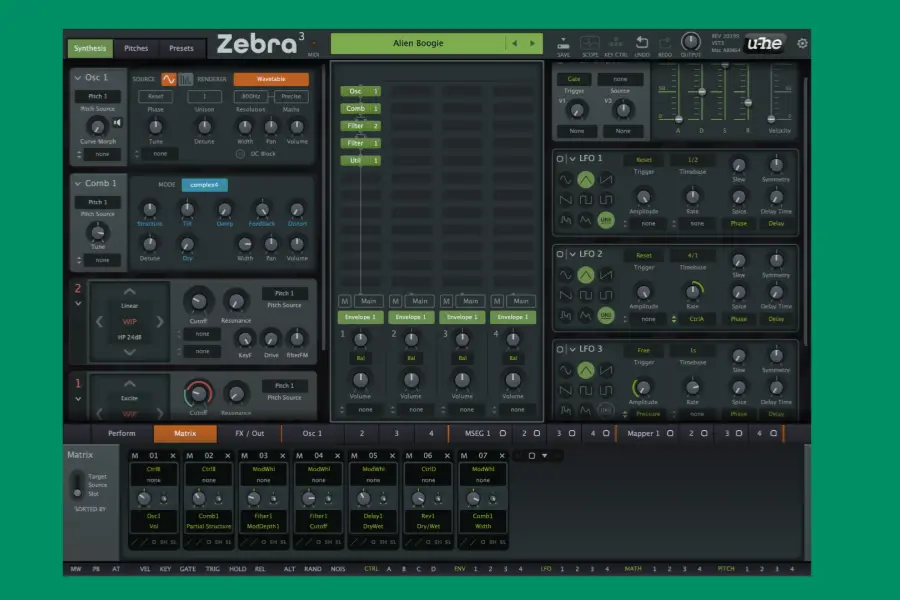Image resolution: width=900 pixels, height=600 pixels.
Task: Select the sine waveform for LFO 1
Action: [565, 180]
